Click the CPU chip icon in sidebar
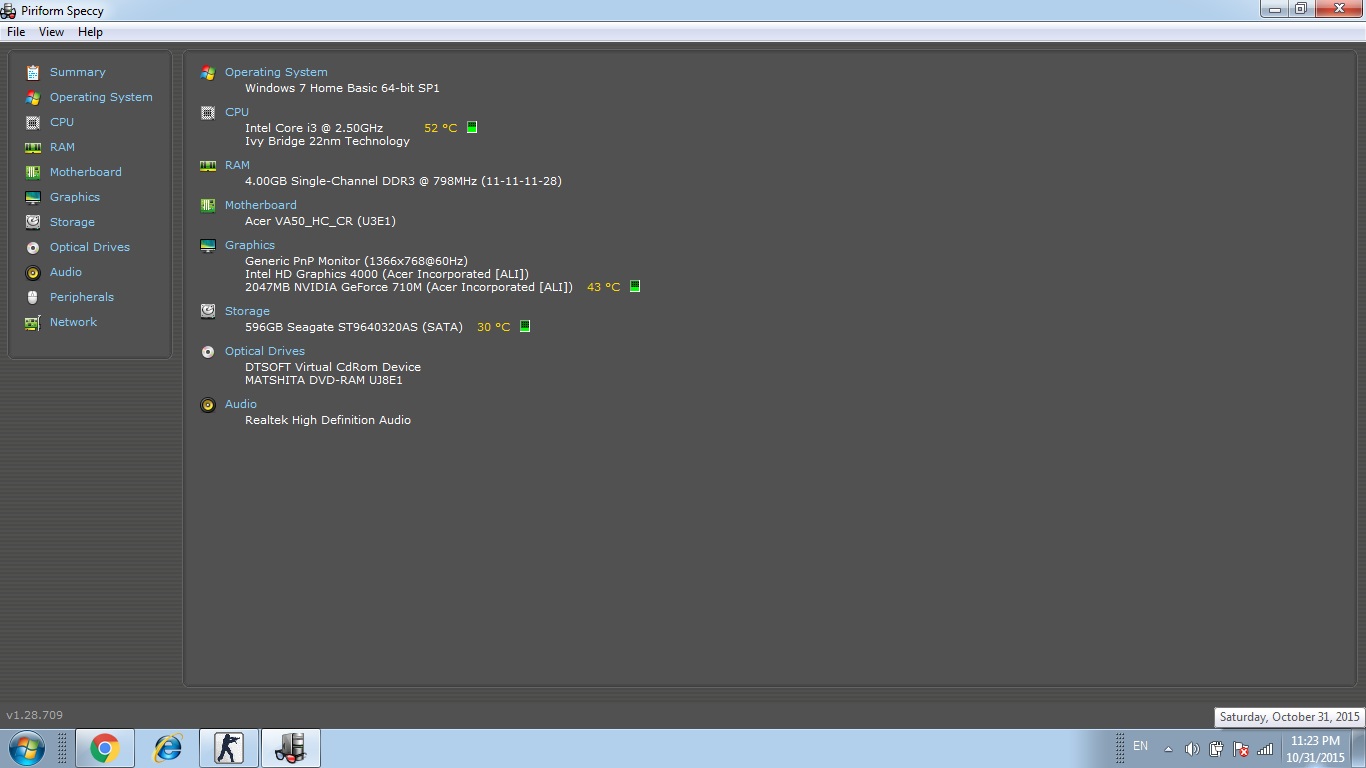This screenshot has width=1366, height=768. 33,122
